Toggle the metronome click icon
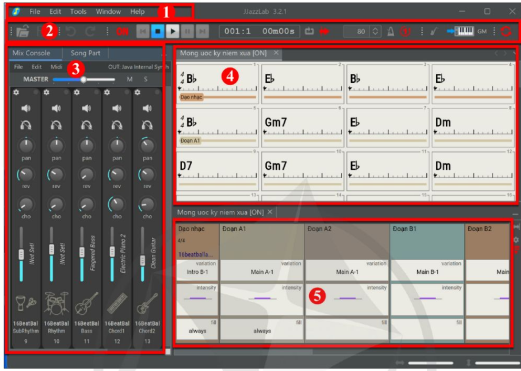This screenshot has height=371, width=521. coord(391,31)
